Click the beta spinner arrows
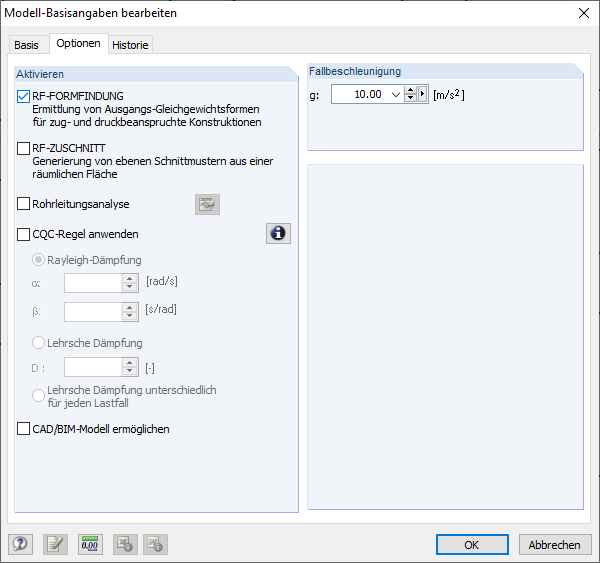 [130, 312]
